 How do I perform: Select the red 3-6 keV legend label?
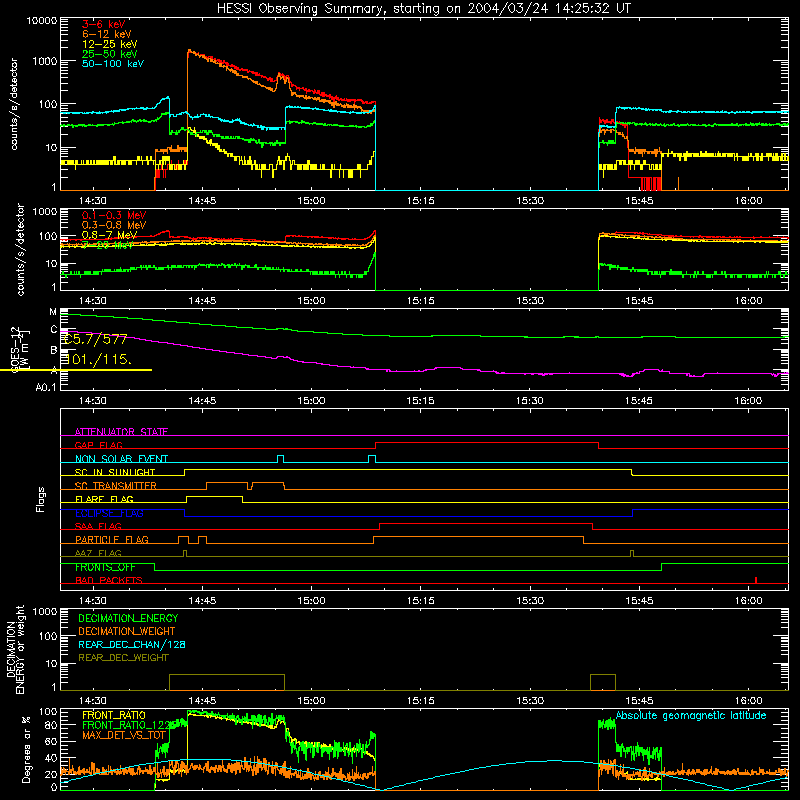tap(104, 24)
